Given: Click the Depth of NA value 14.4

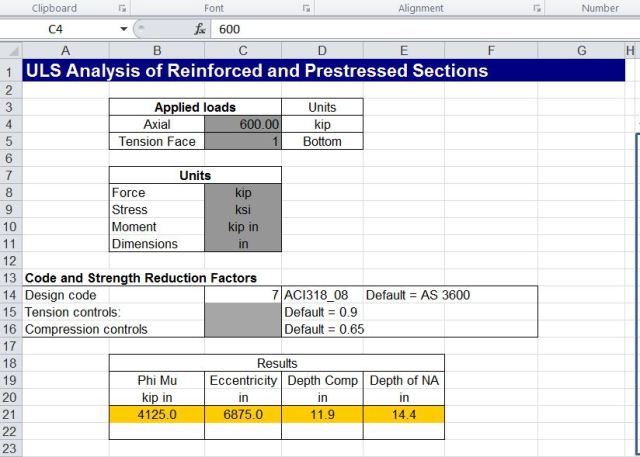Looking at the screenshot, I should point(404,414).
